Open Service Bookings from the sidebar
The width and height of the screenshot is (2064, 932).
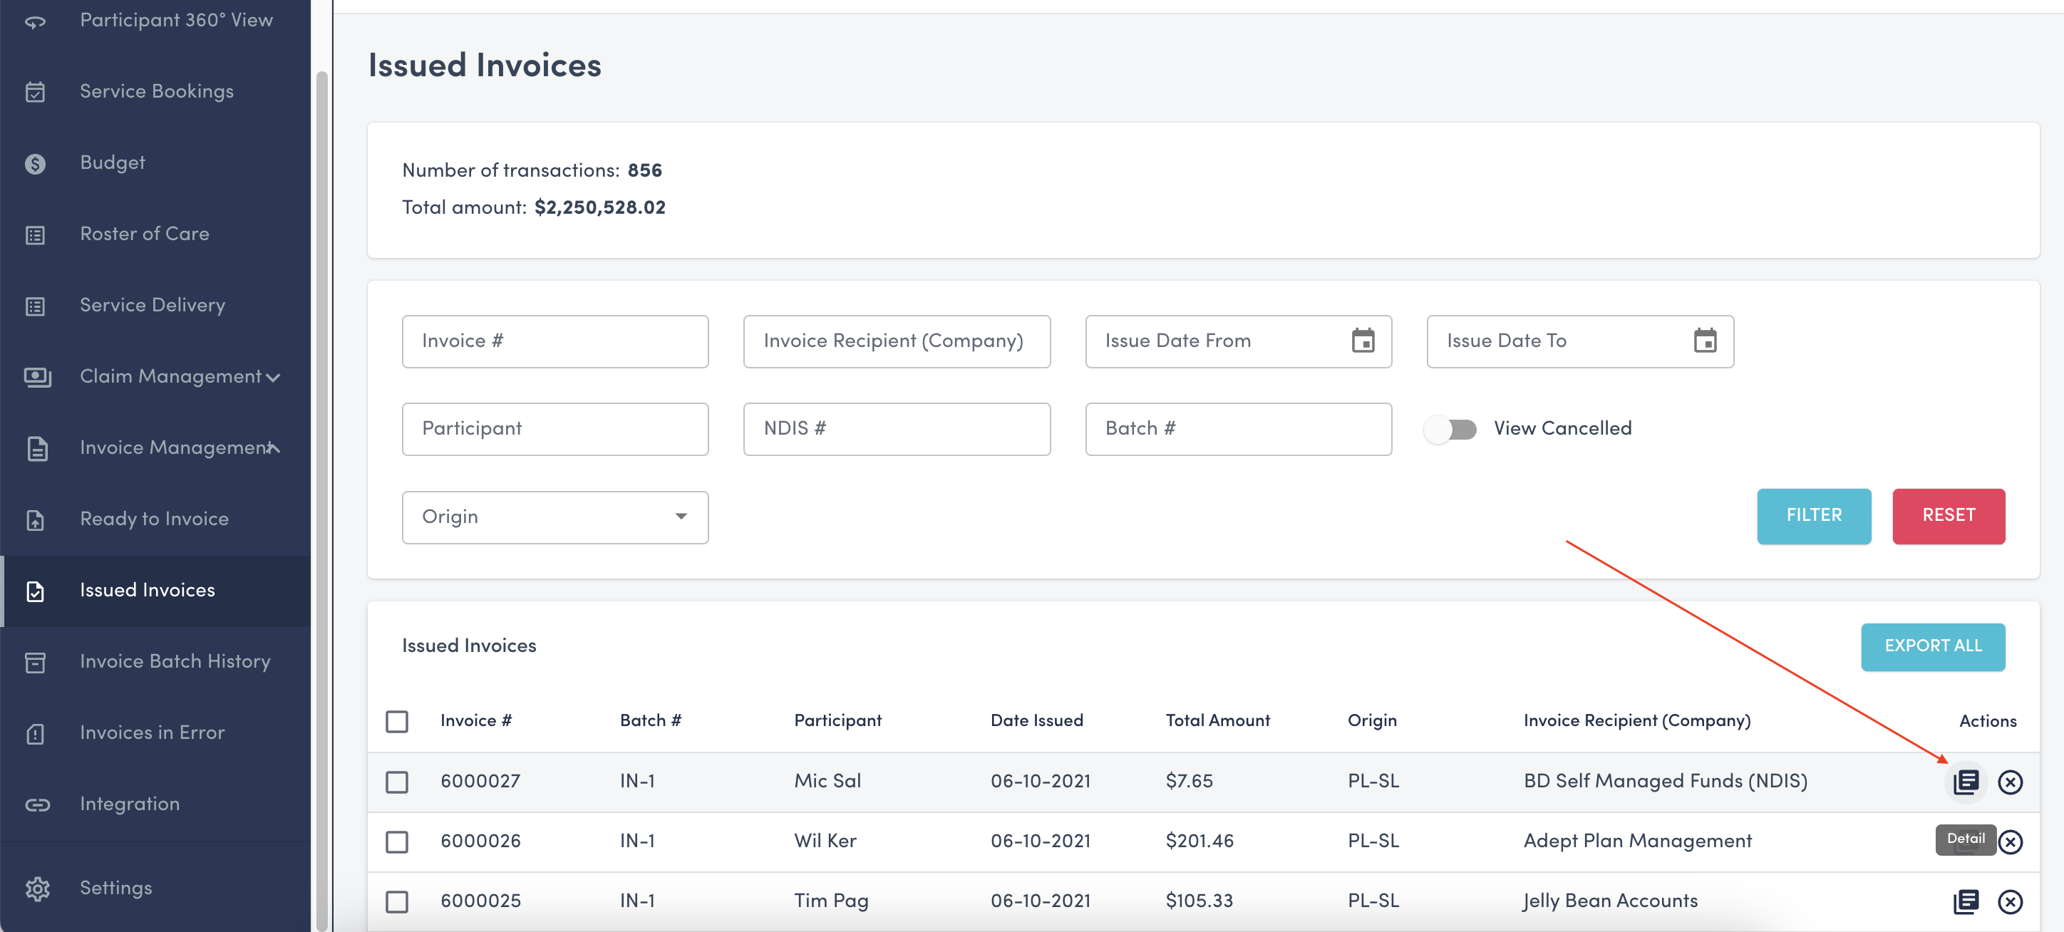coord(156,91)
